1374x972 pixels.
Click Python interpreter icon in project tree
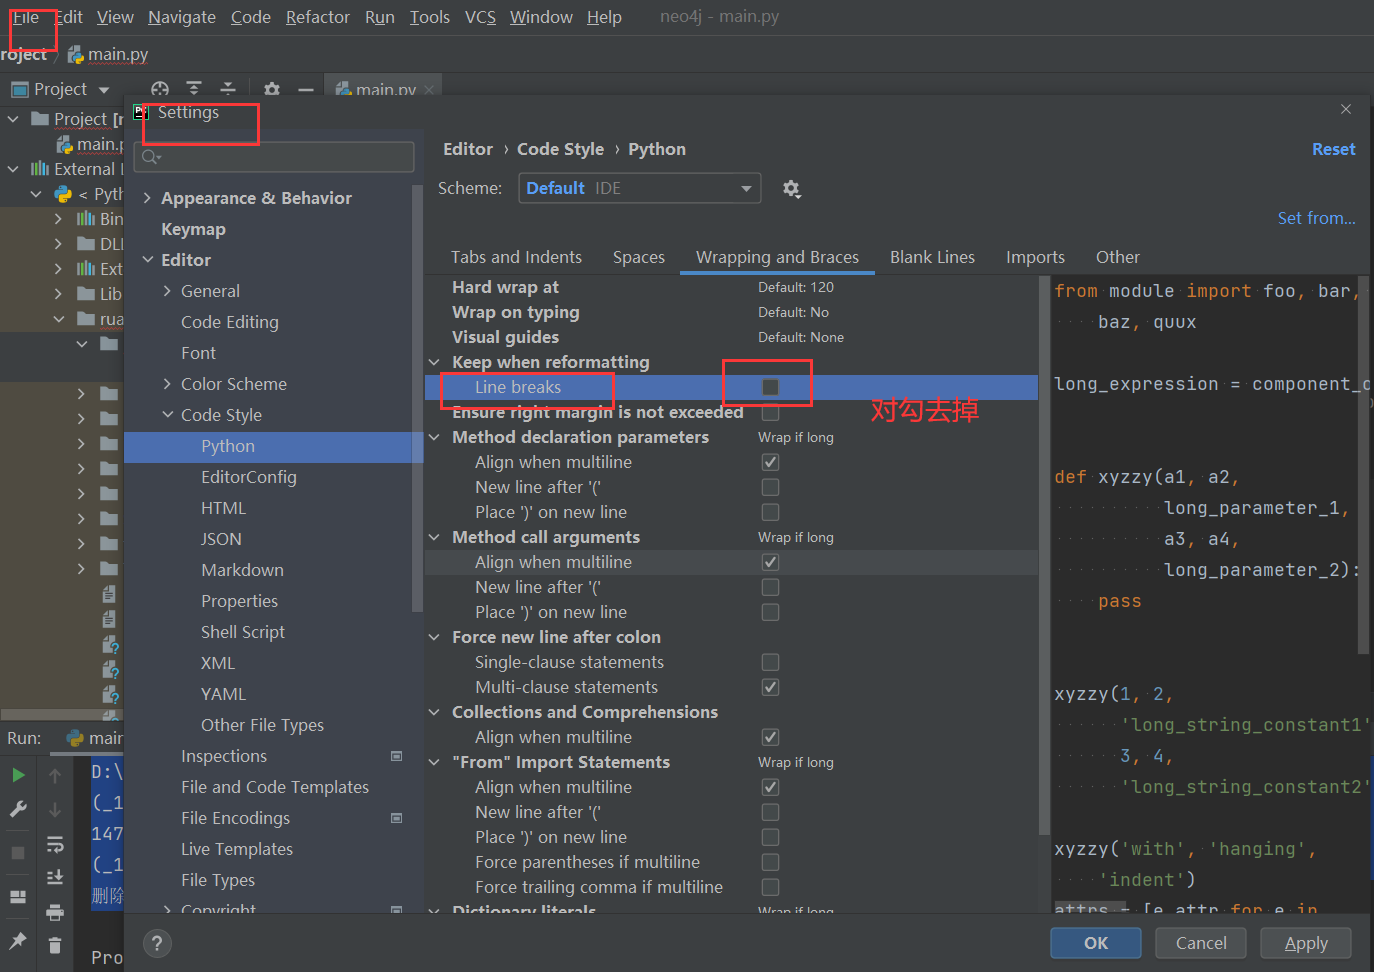point(63,194)
